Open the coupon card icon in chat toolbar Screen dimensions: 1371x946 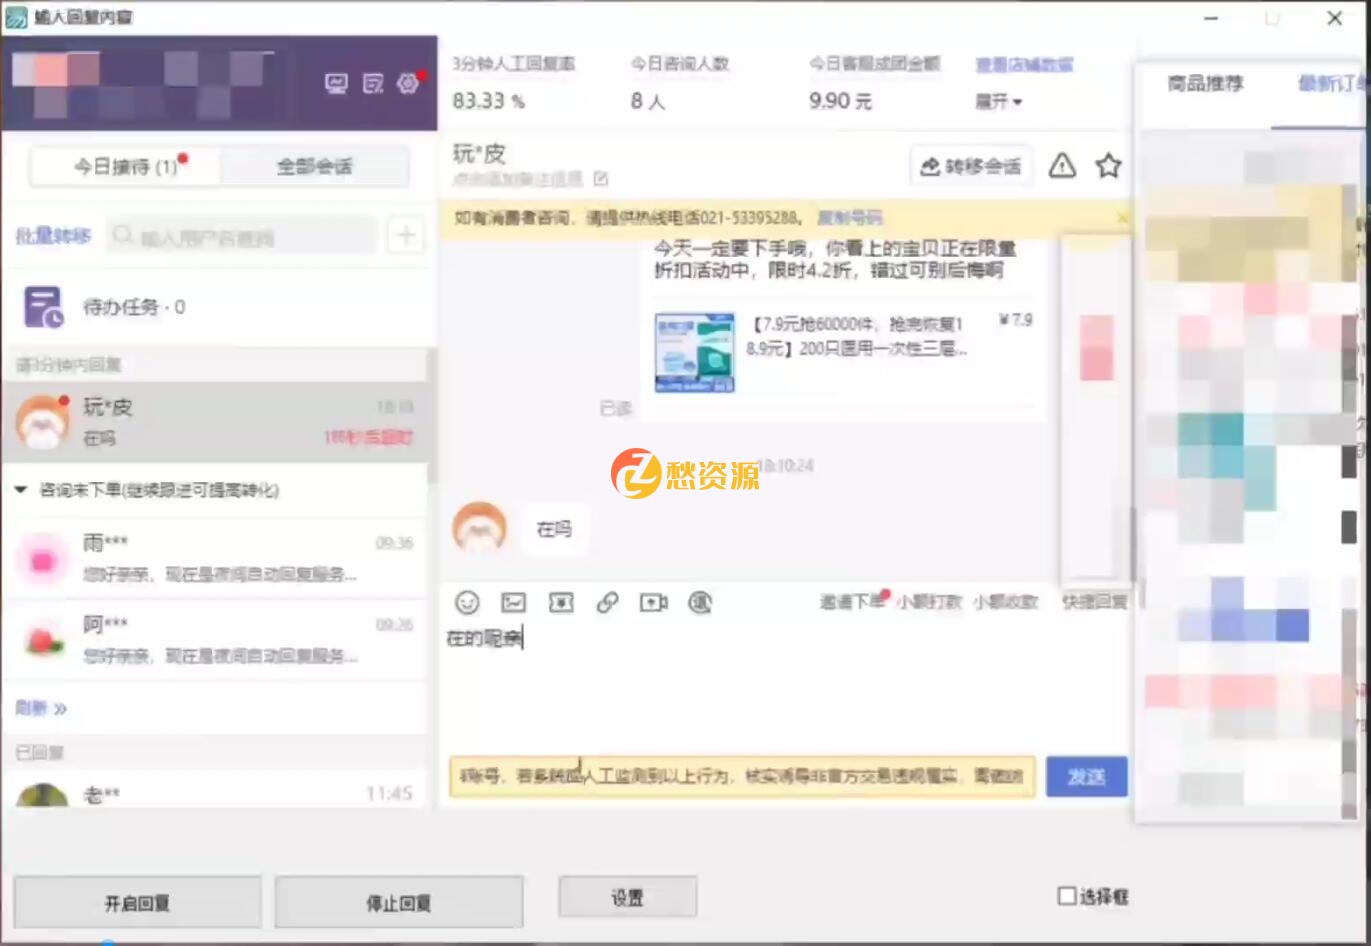click(x=560, y=603)
